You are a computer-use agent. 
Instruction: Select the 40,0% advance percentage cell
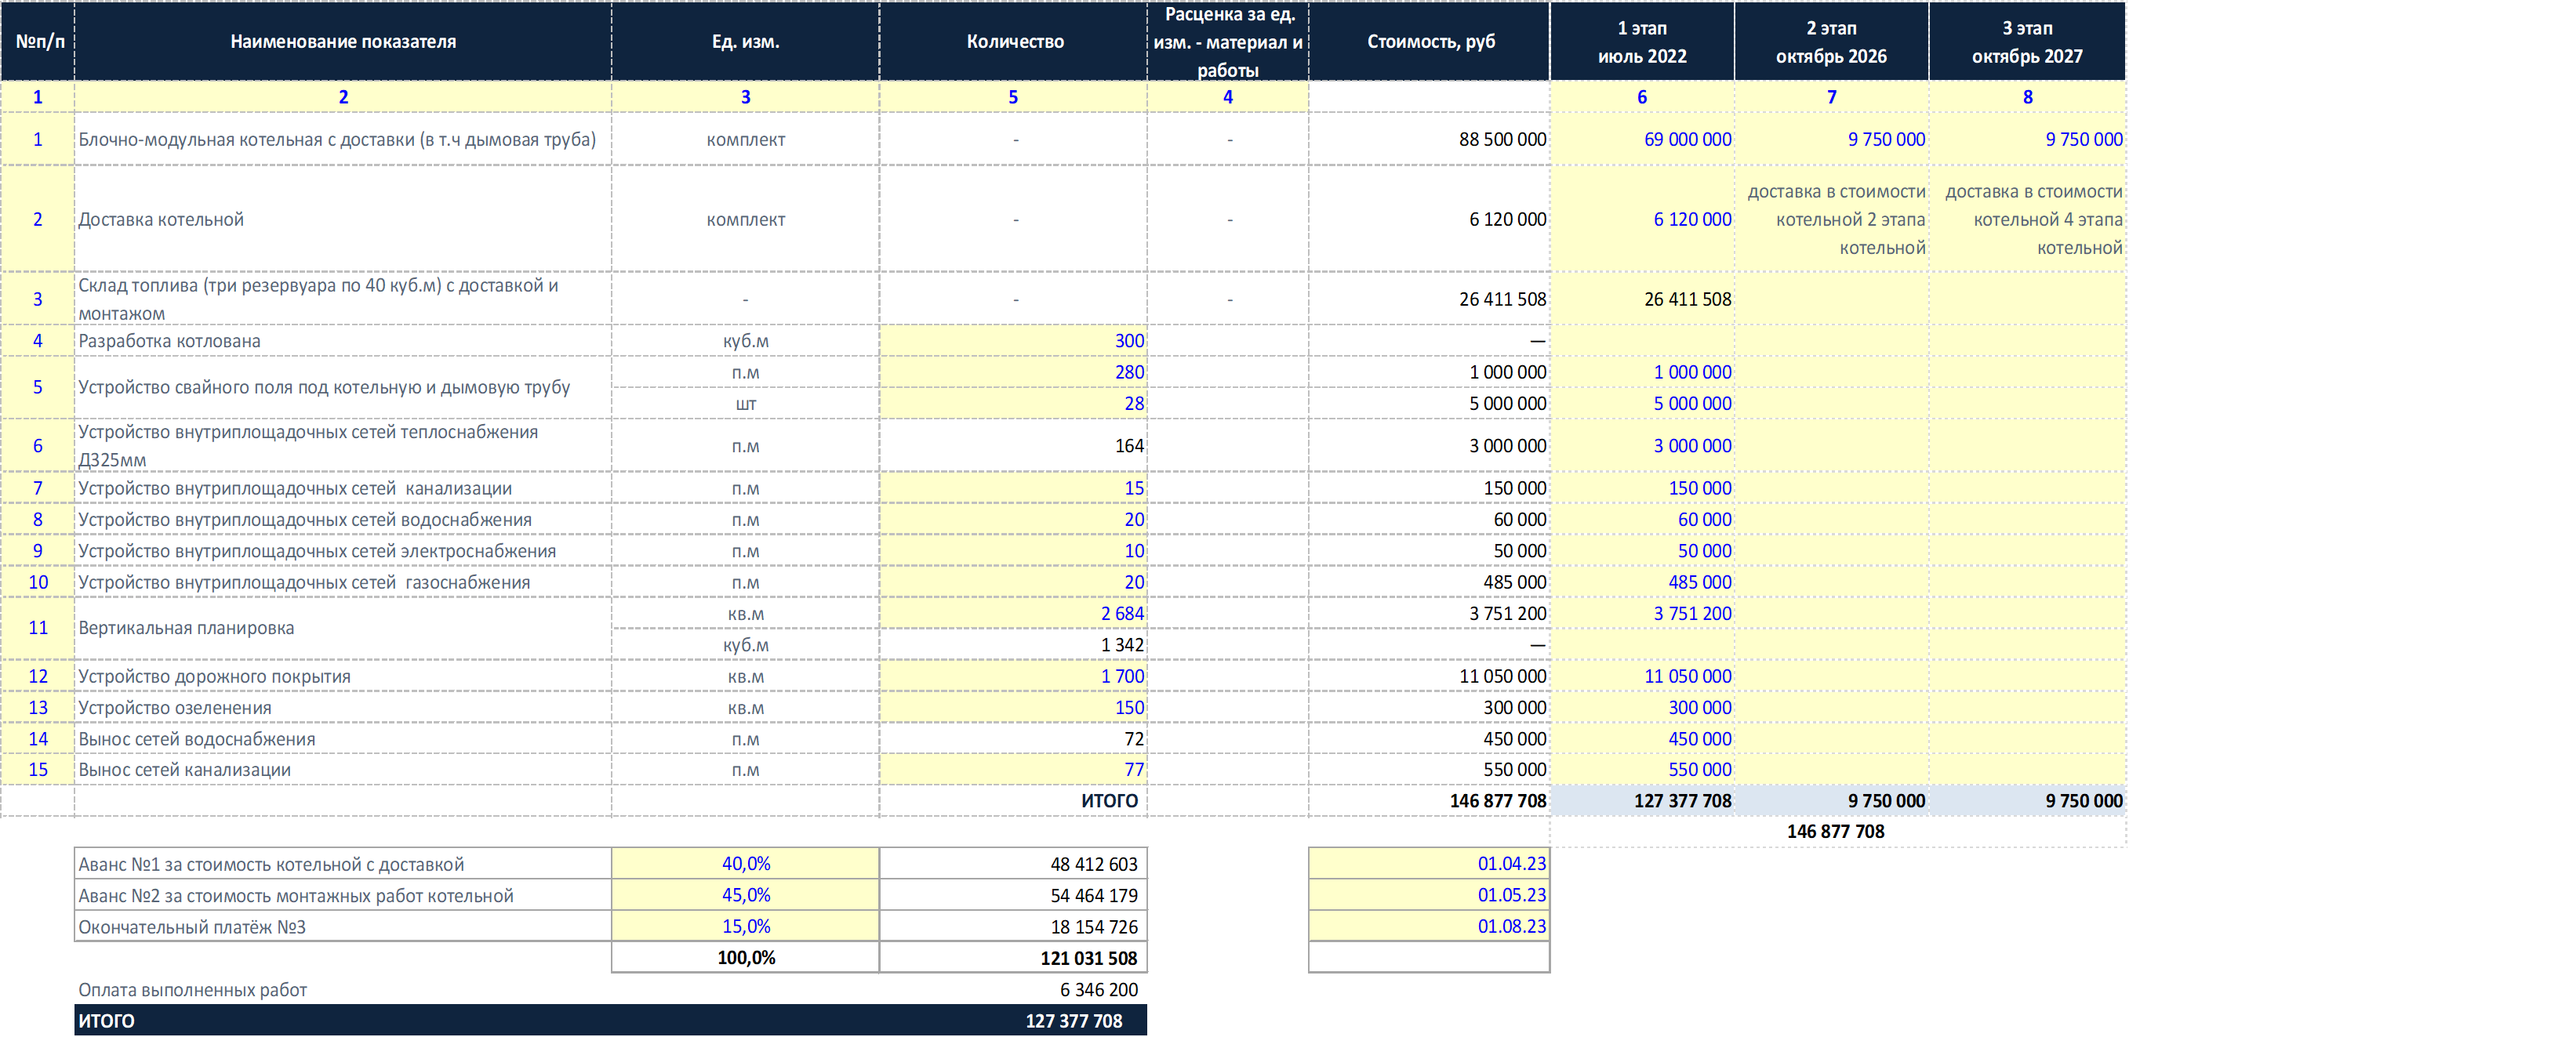pos(745,863)
